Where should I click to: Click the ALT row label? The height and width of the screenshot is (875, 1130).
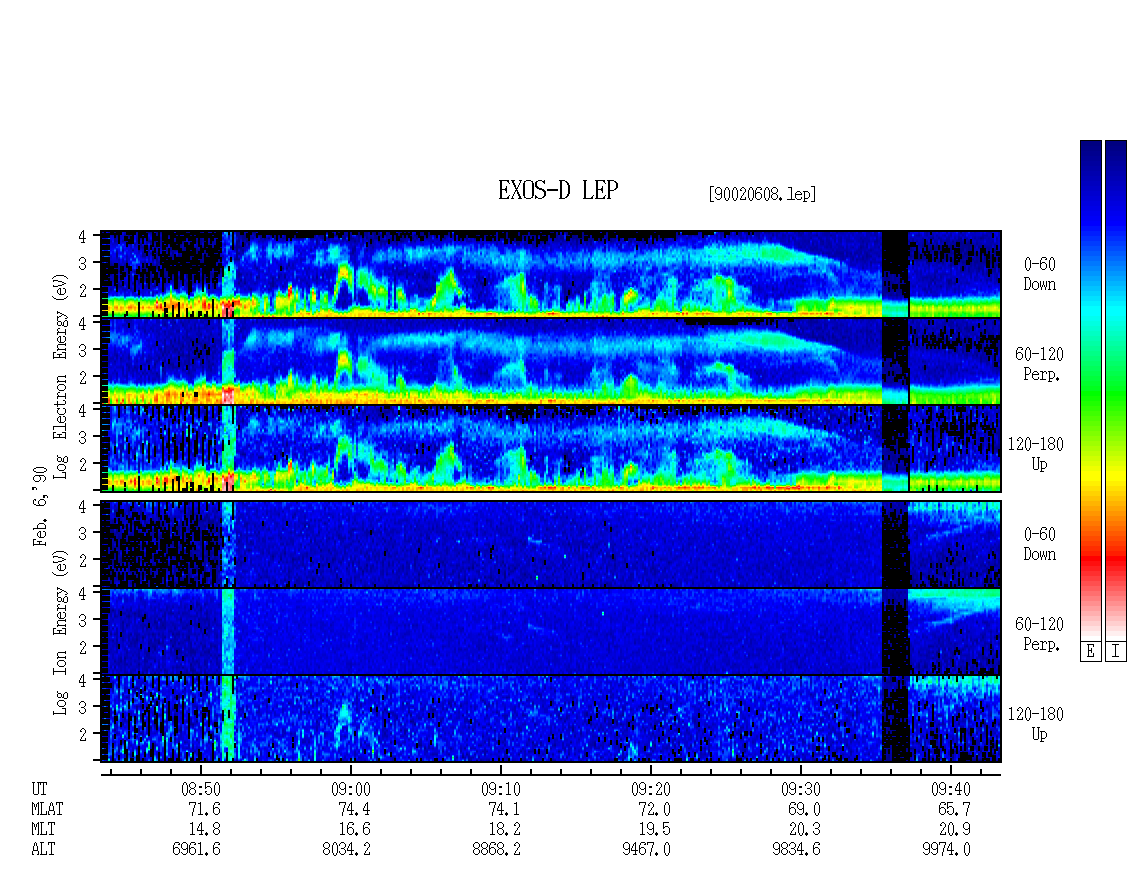coord(43,849)
